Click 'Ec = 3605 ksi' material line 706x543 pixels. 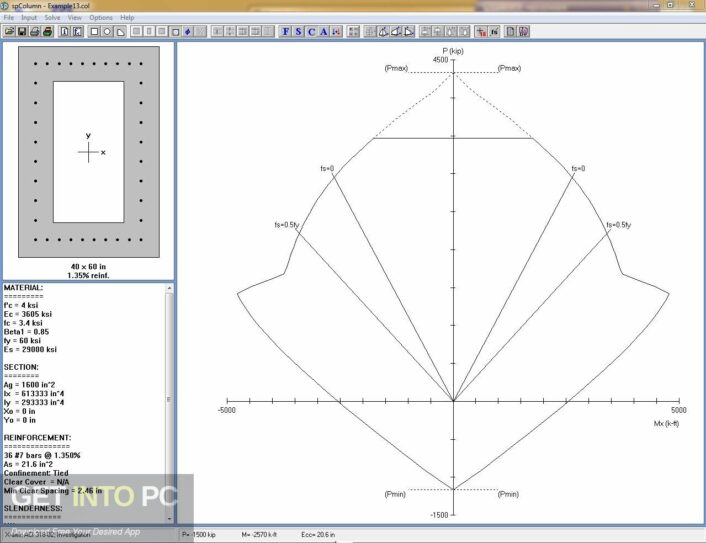pyautogui.click(x=28, y=314)
